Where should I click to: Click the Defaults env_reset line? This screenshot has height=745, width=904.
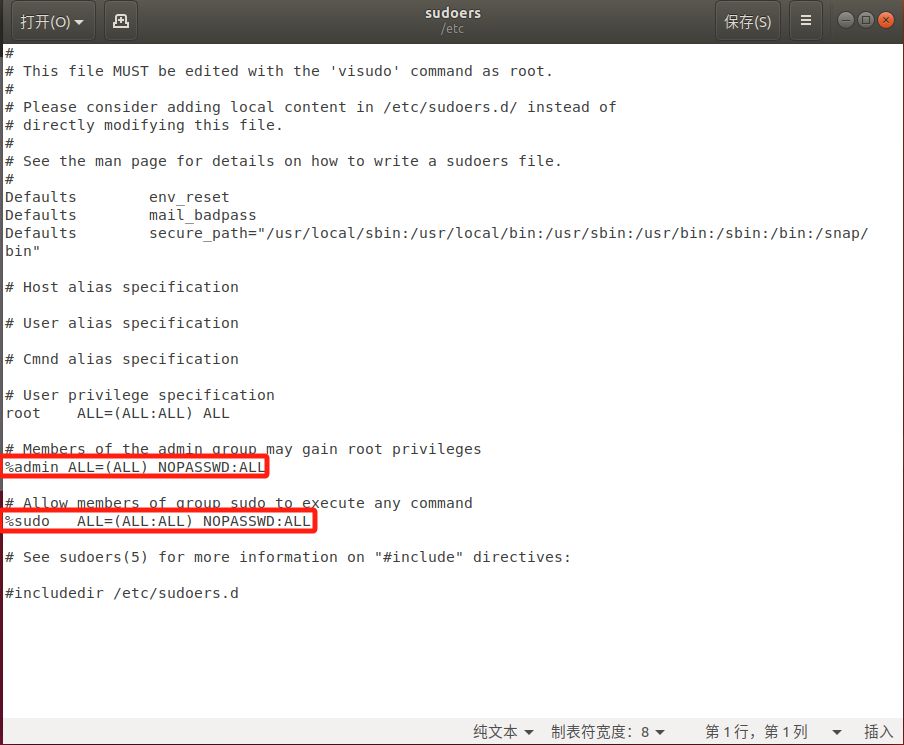point(117,197)
